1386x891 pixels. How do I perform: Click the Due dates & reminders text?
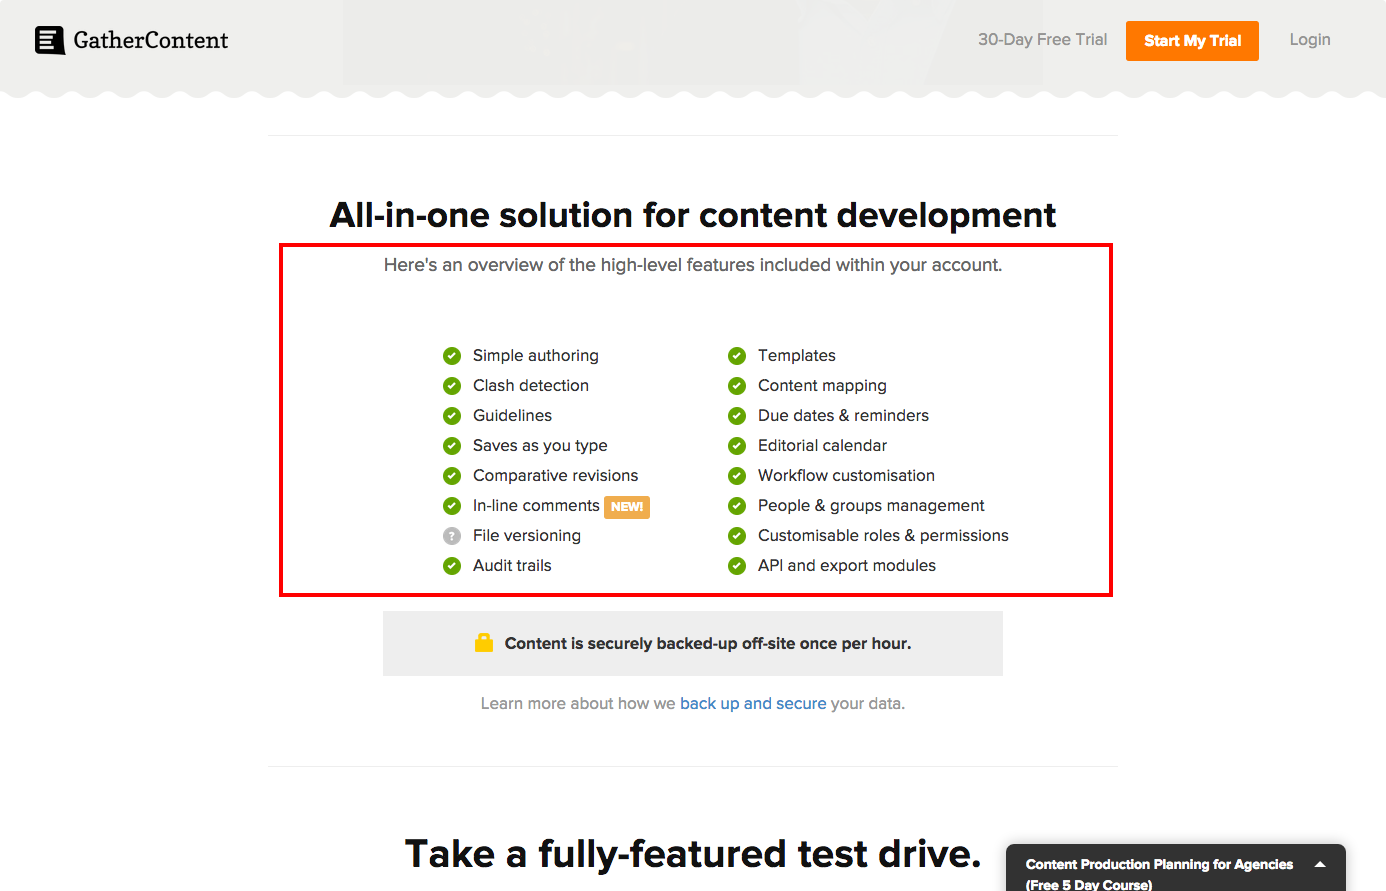click(x=843, y=416)
